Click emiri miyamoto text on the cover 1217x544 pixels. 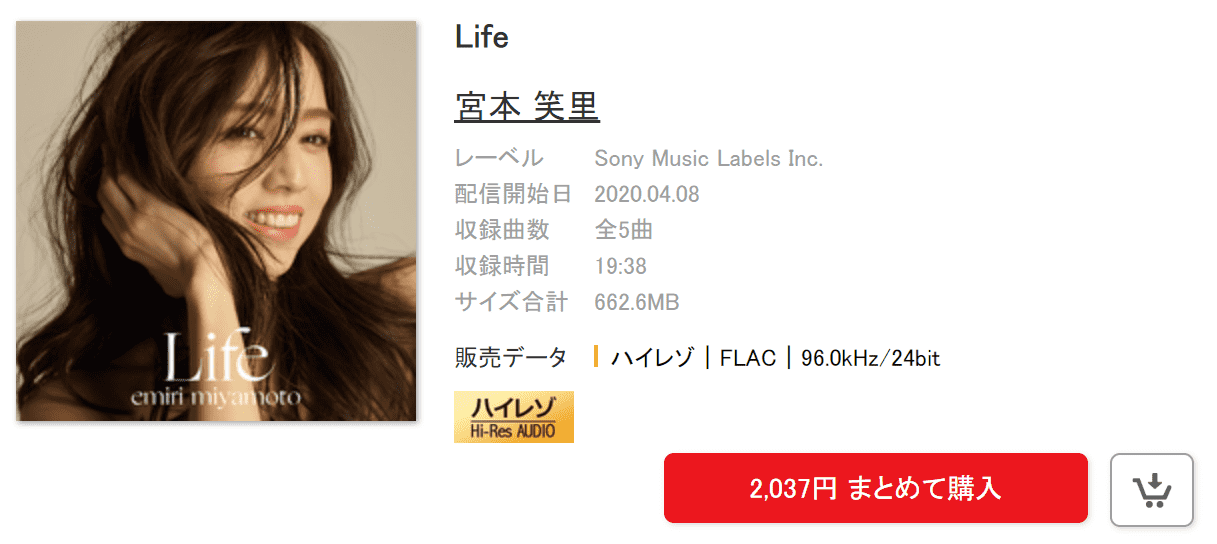pyautogui.click(x=217, y=396)
